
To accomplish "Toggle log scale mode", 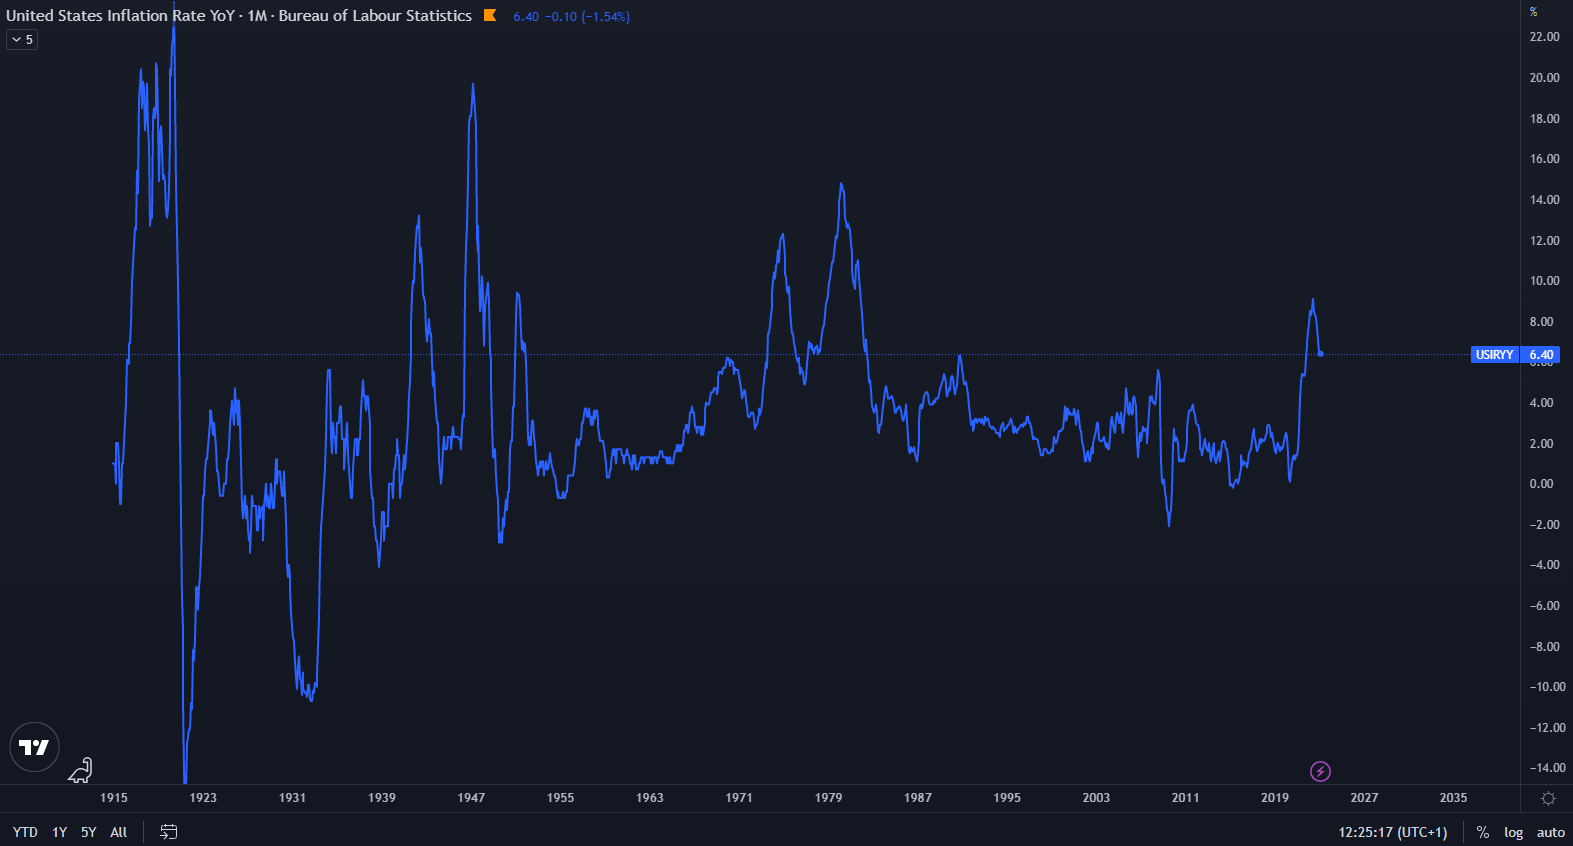I will tap(1513, 832).
